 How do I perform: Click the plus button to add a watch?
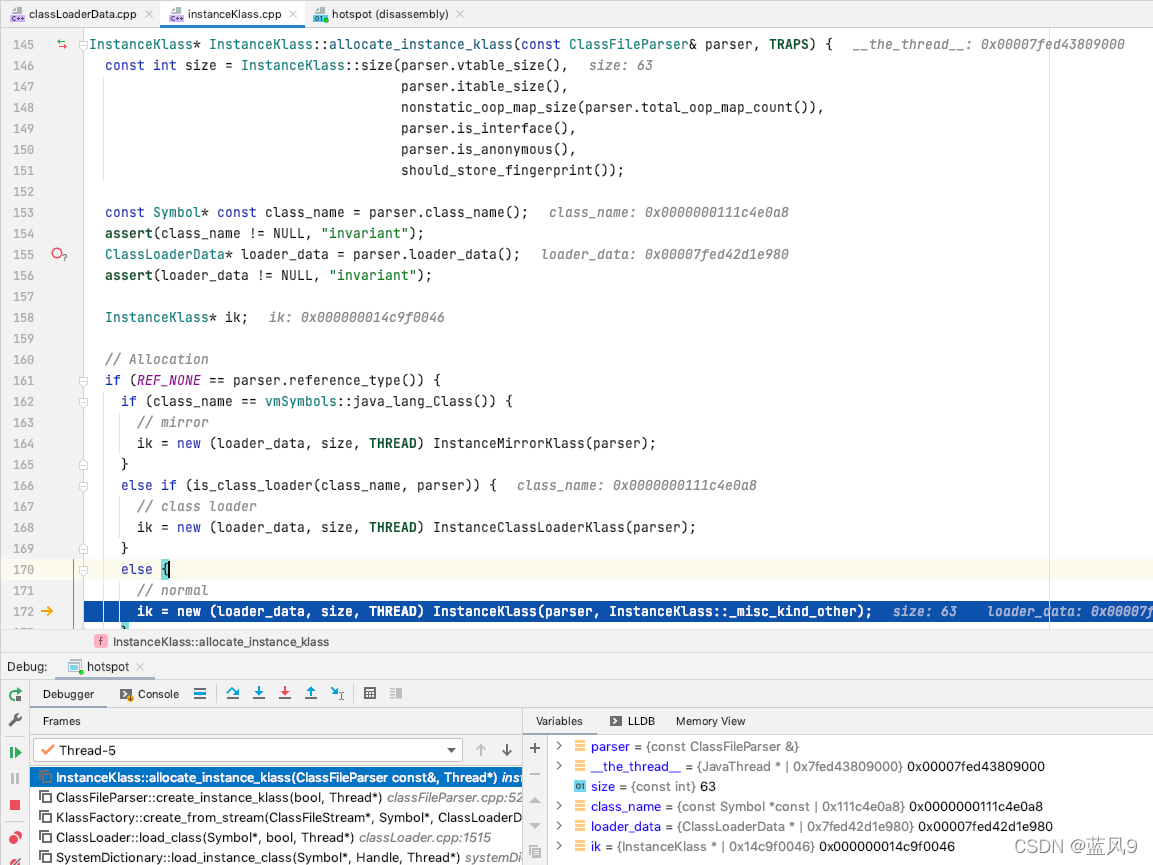pos(534,746)
